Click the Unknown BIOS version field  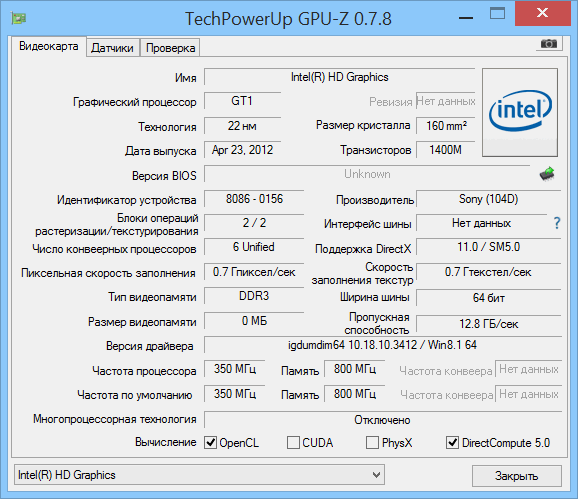point(367,174)
